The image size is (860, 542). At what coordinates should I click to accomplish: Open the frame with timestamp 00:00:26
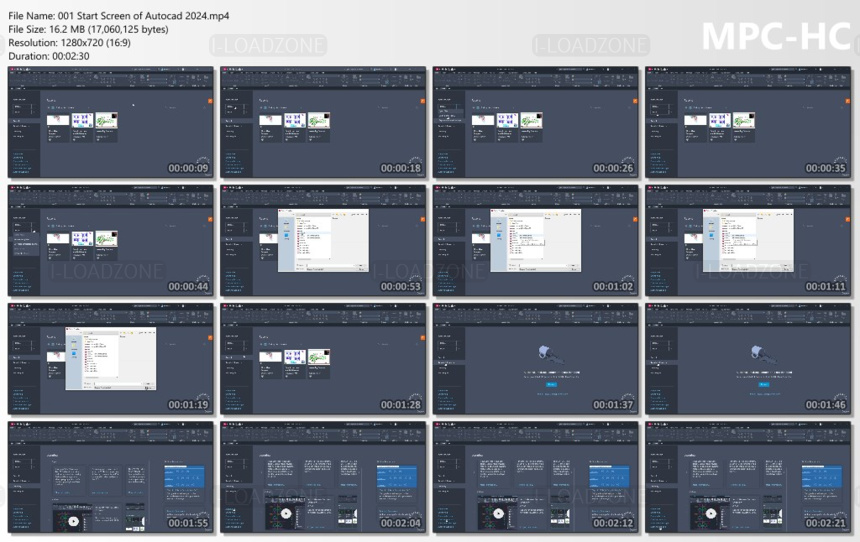click(536, 122)
